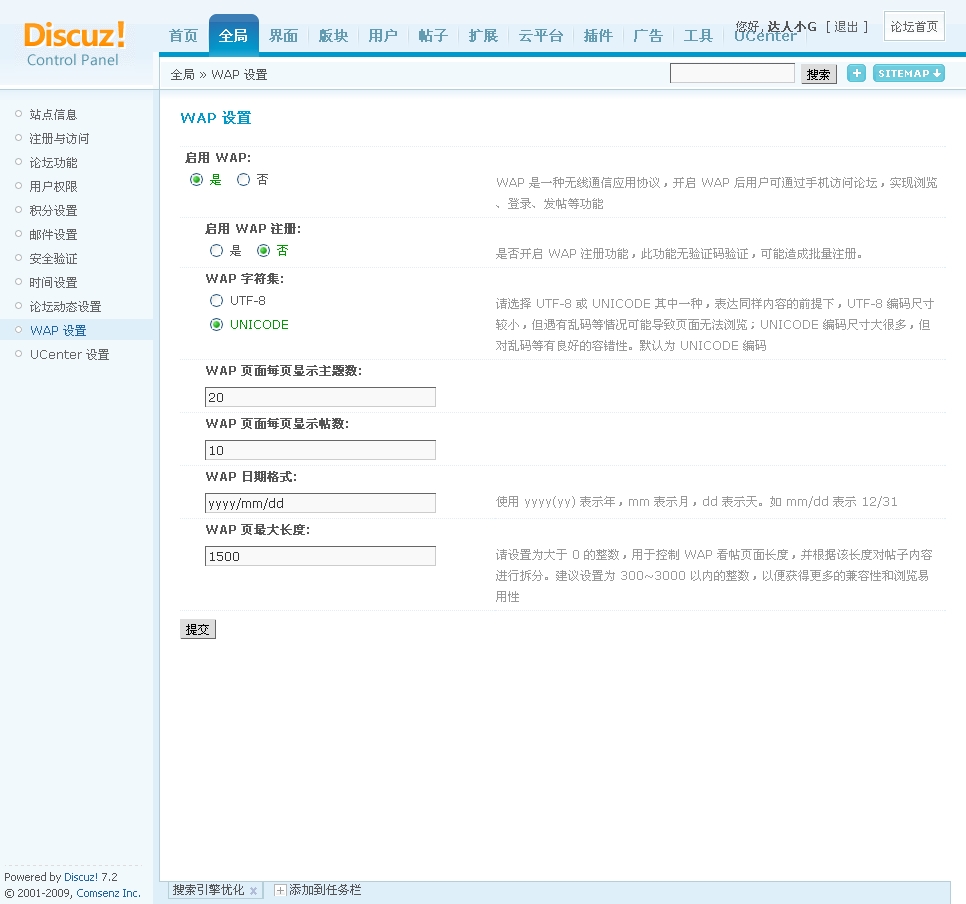966x904 pixels.
Task: Select 否 for 启用 WAP
Action: click(x=243, y=180)
